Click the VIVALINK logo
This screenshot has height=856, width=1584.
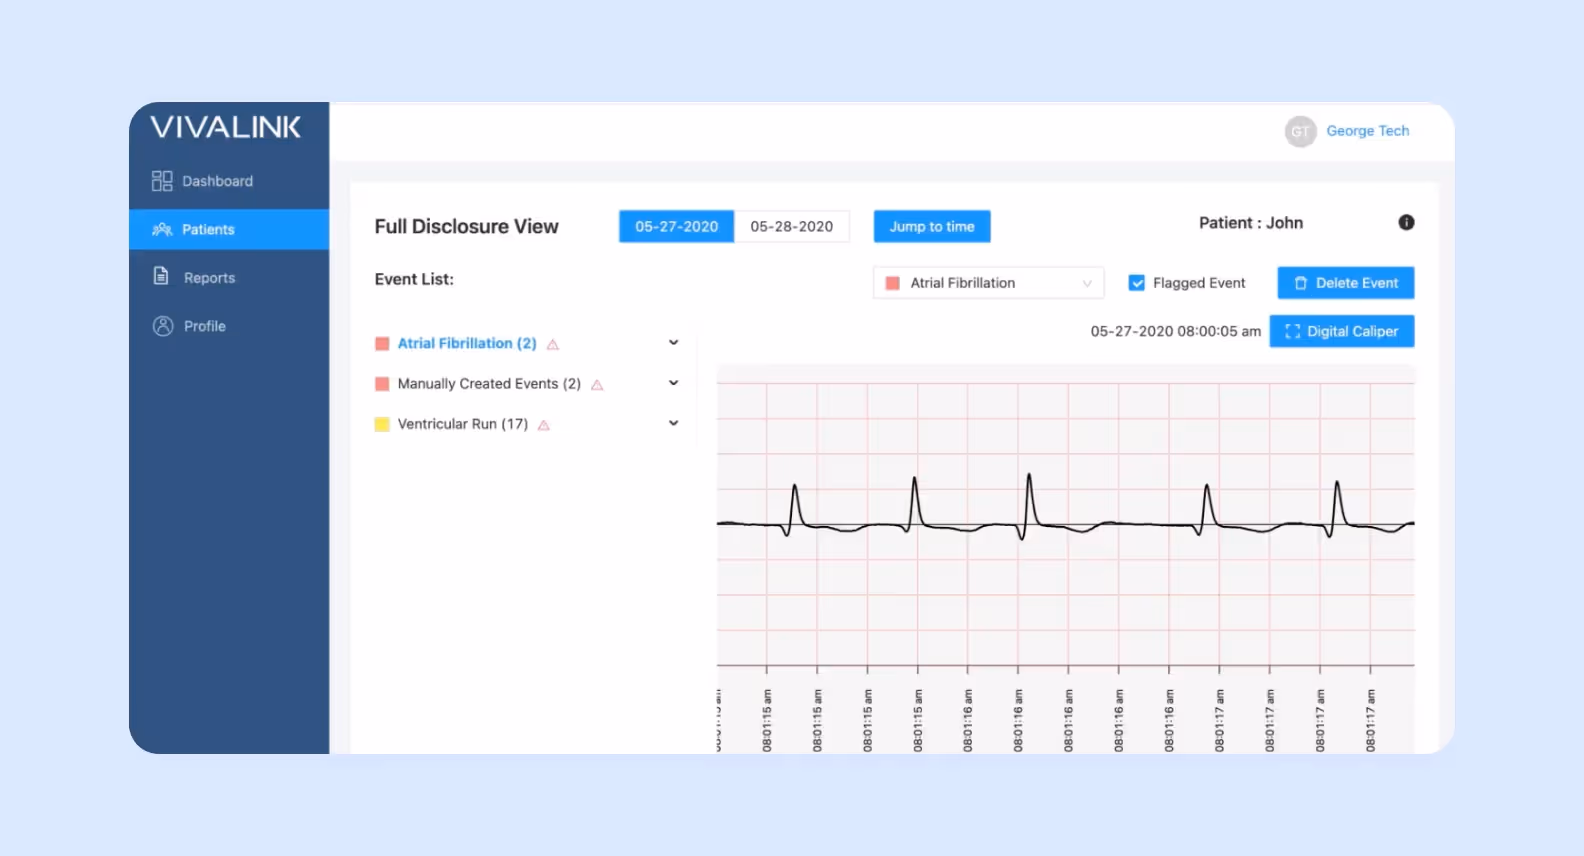click(226, 127)
